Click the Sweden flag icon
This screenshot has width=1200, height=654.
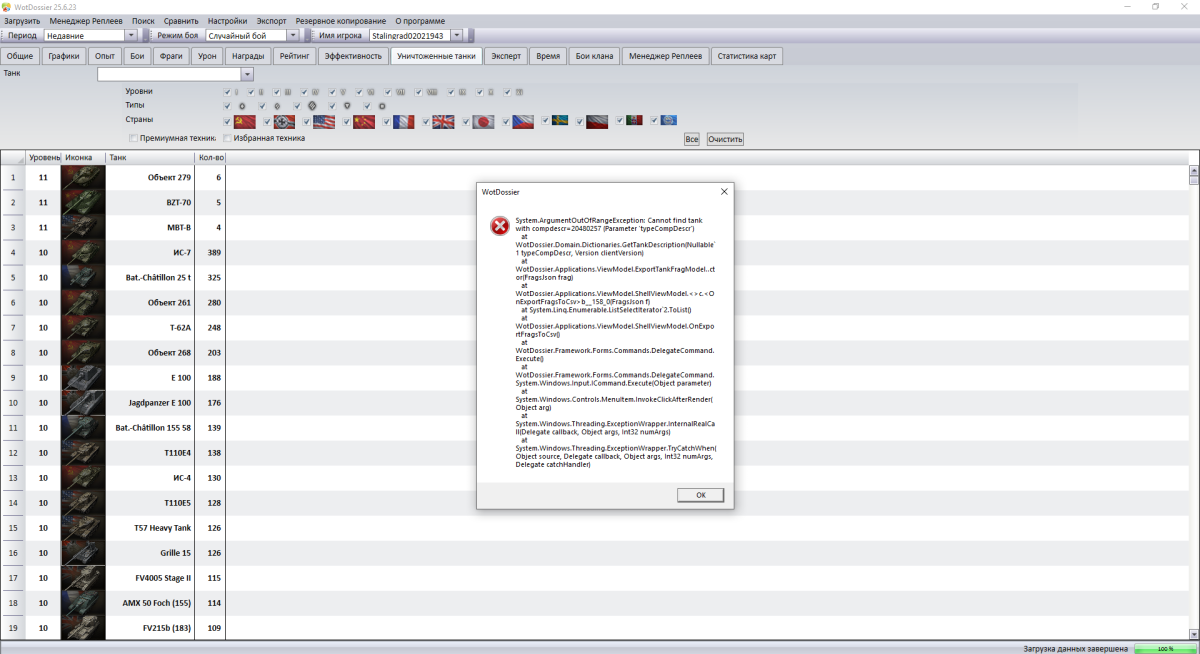[560, 120]
